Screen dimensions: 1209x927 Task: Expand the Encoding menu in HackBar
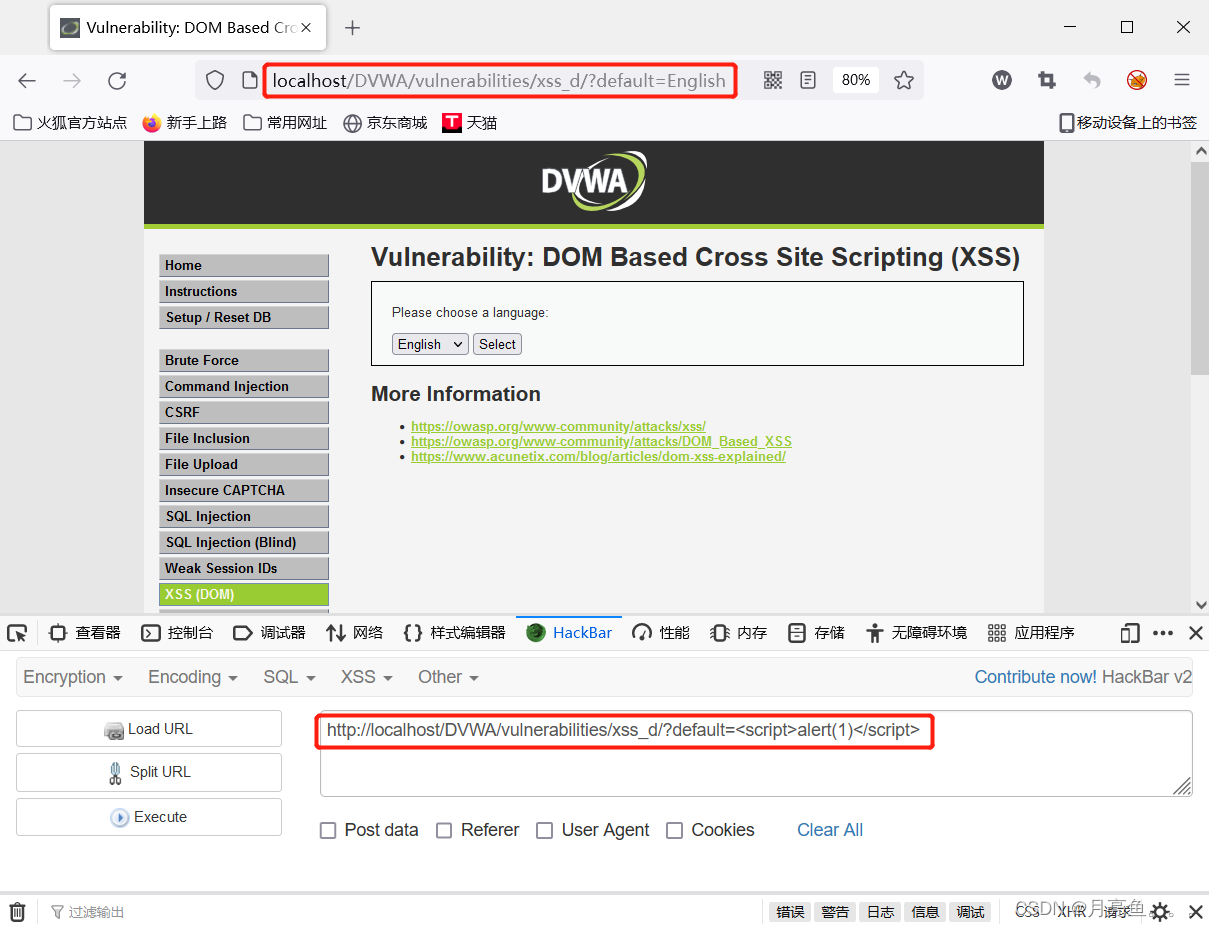193,677
